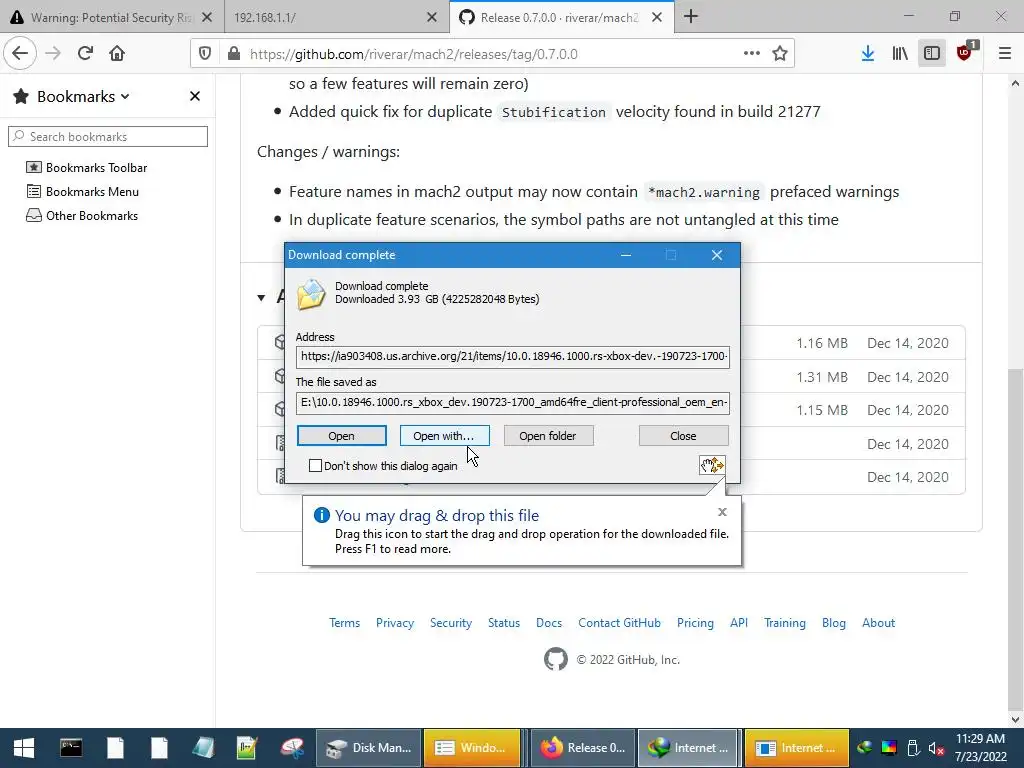Open the Pricing footer link

tap(696, 623)
